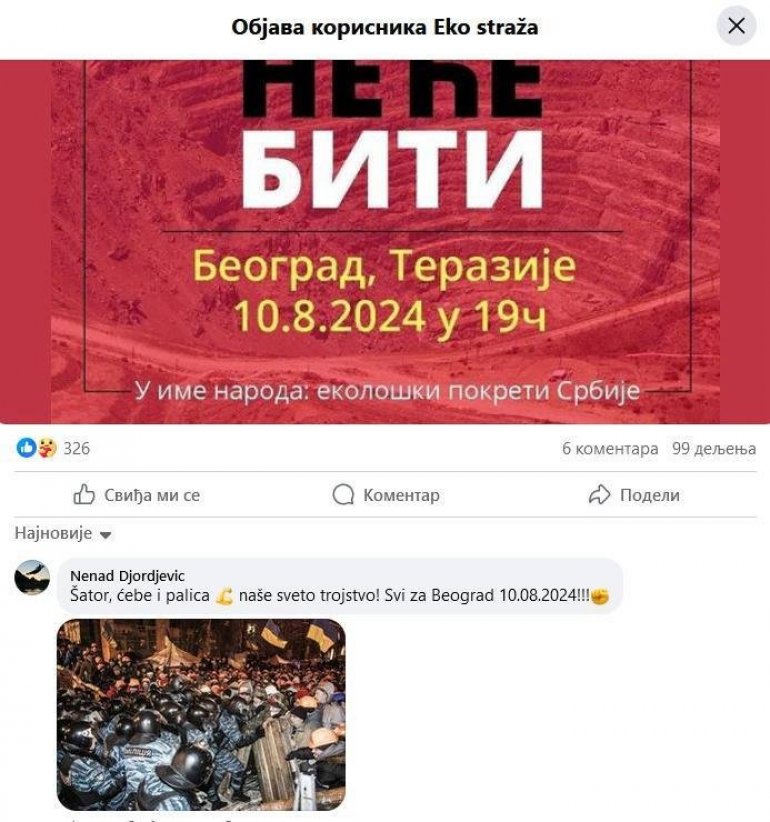Open the Nenad Djordjevic profile name link

coord(127,576)
